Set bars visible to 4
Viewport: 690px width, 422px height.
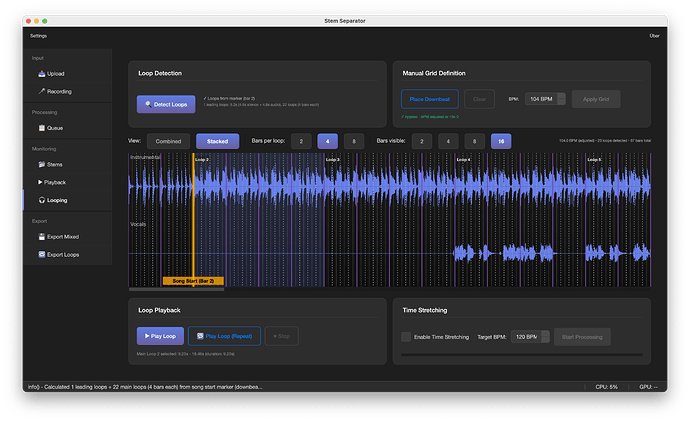449,142
